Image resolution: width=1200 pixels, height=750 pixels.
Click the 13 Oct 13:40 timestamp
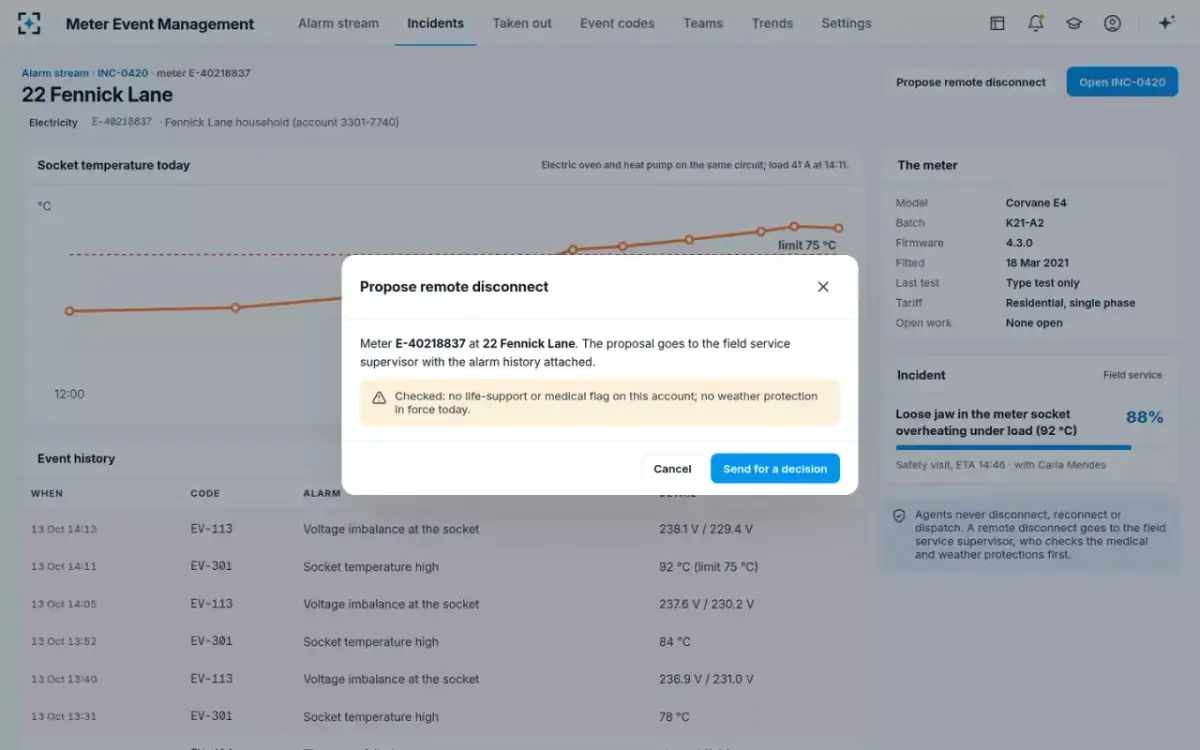point(63,679)
